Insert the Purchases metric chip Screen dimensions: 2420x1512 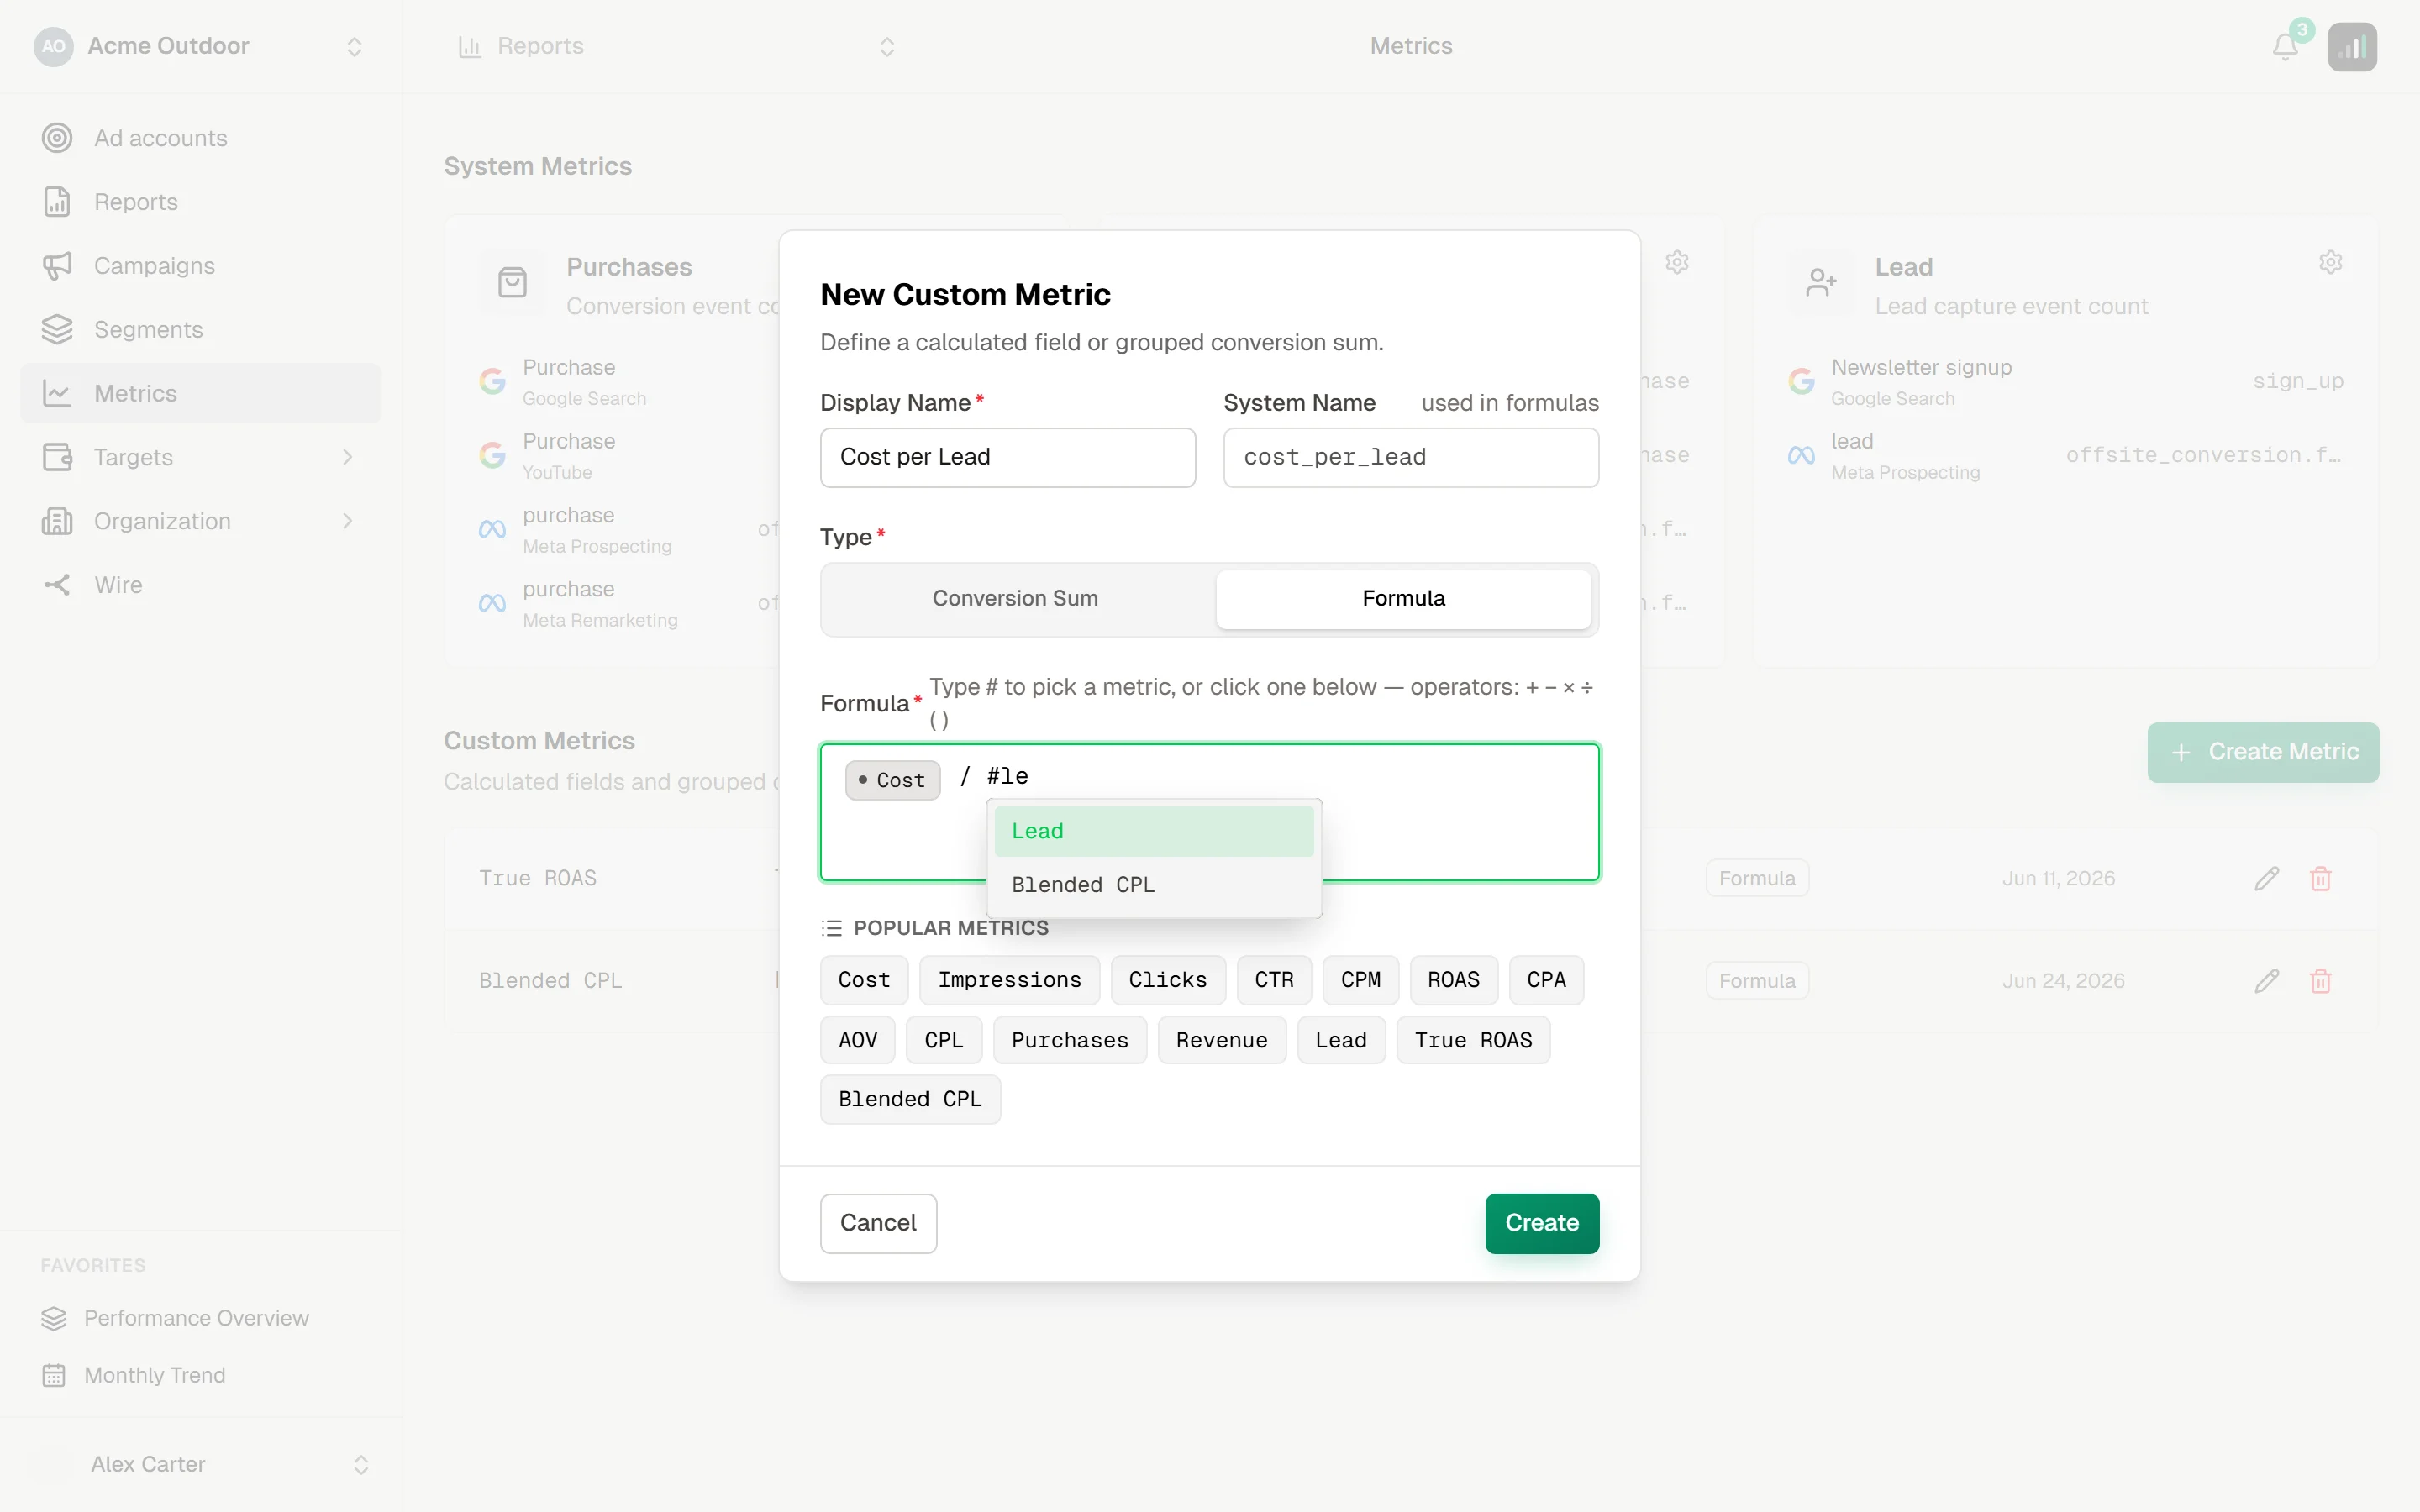point(1070,1040)
